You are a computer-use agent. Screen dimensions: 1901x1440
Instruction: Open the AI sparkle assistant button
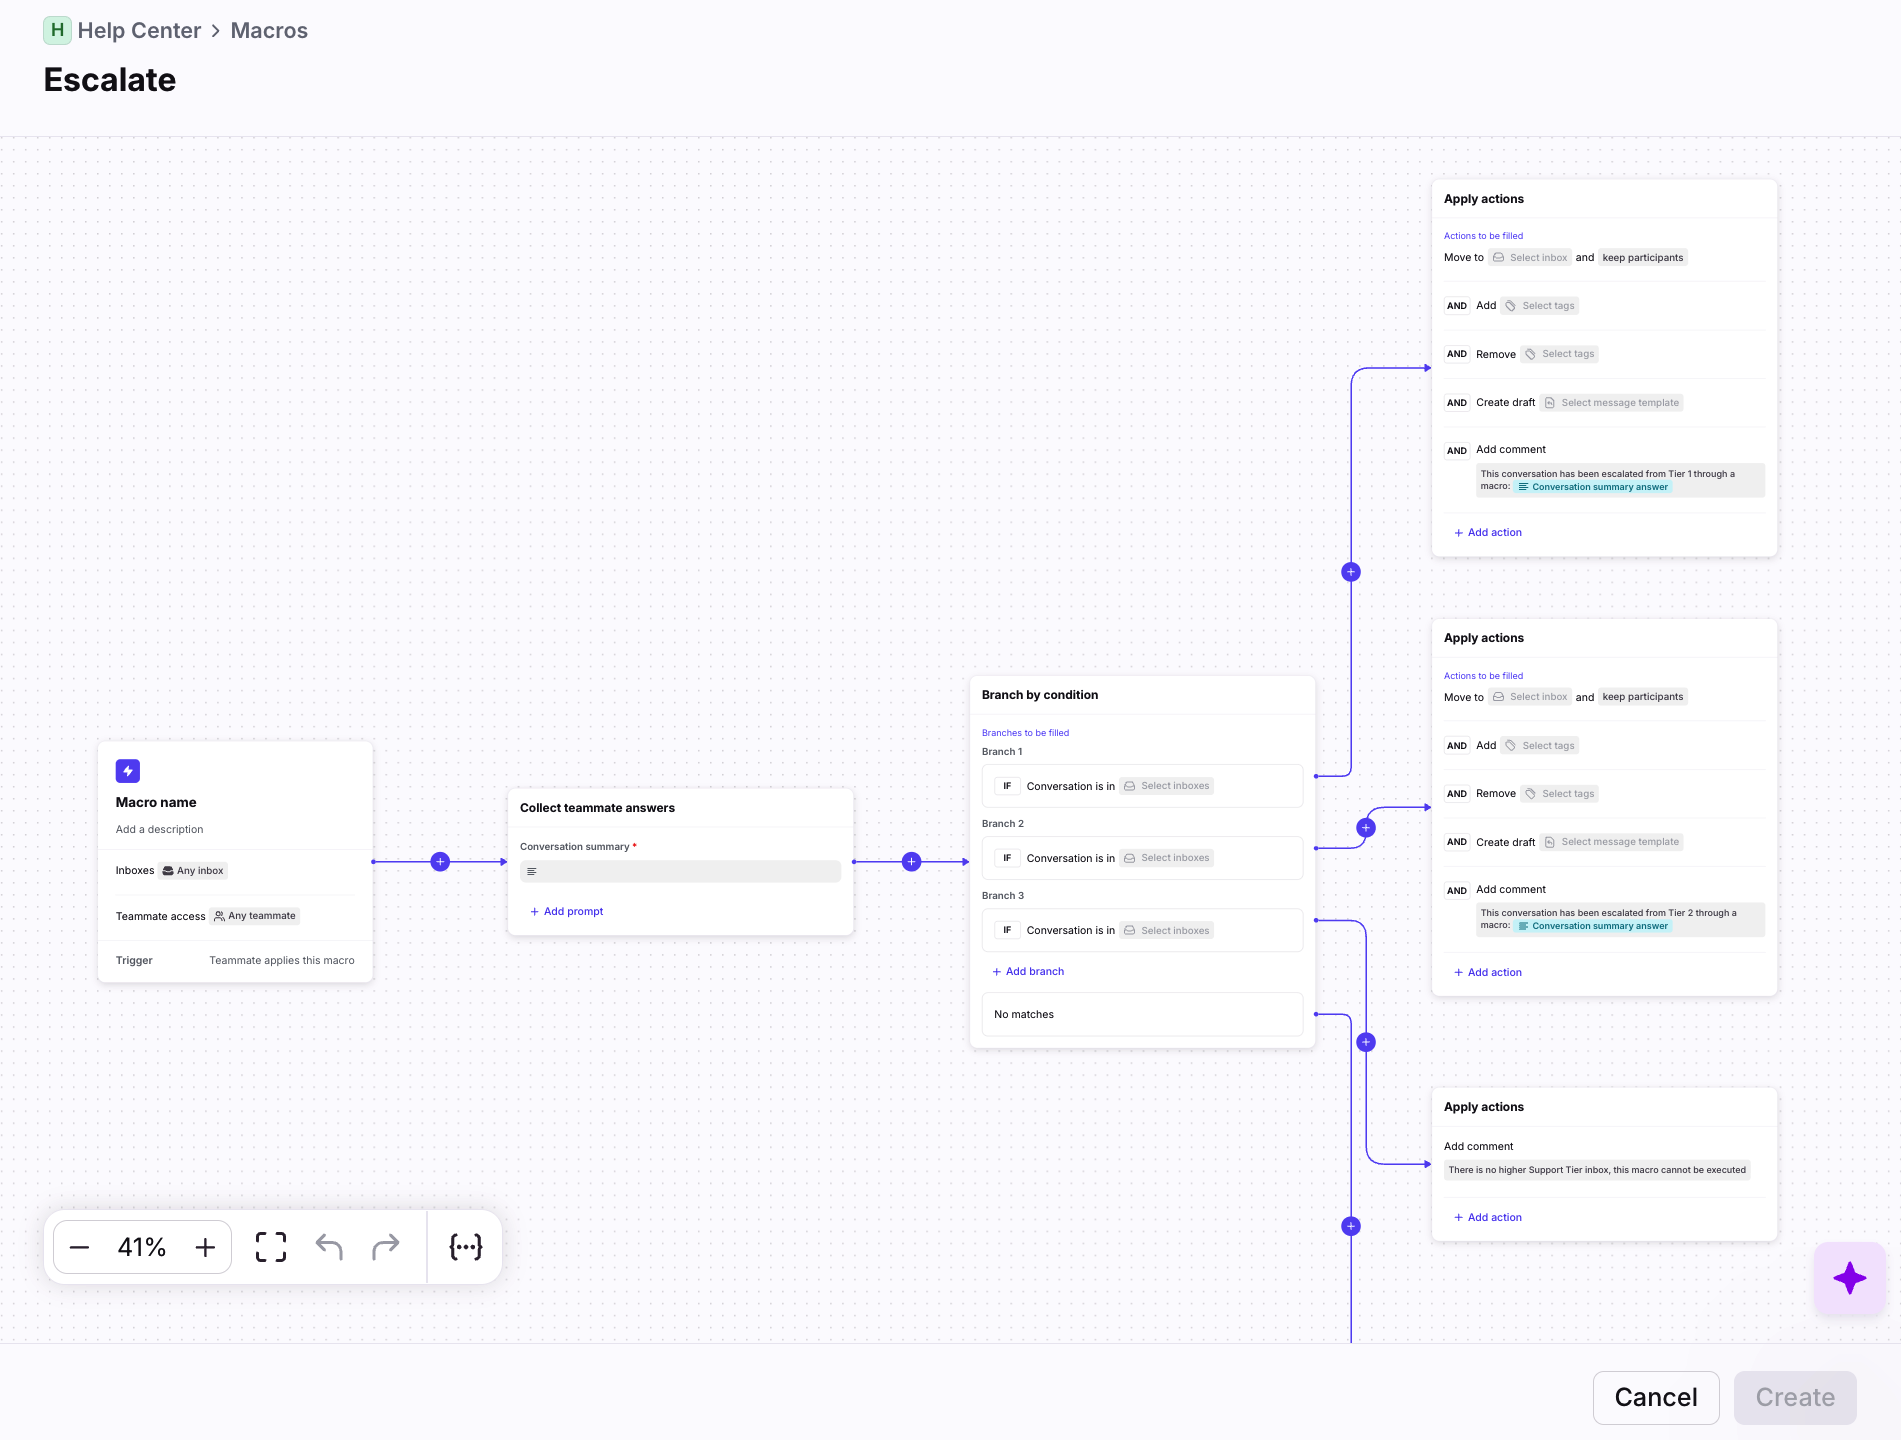coord(1849,1278)
